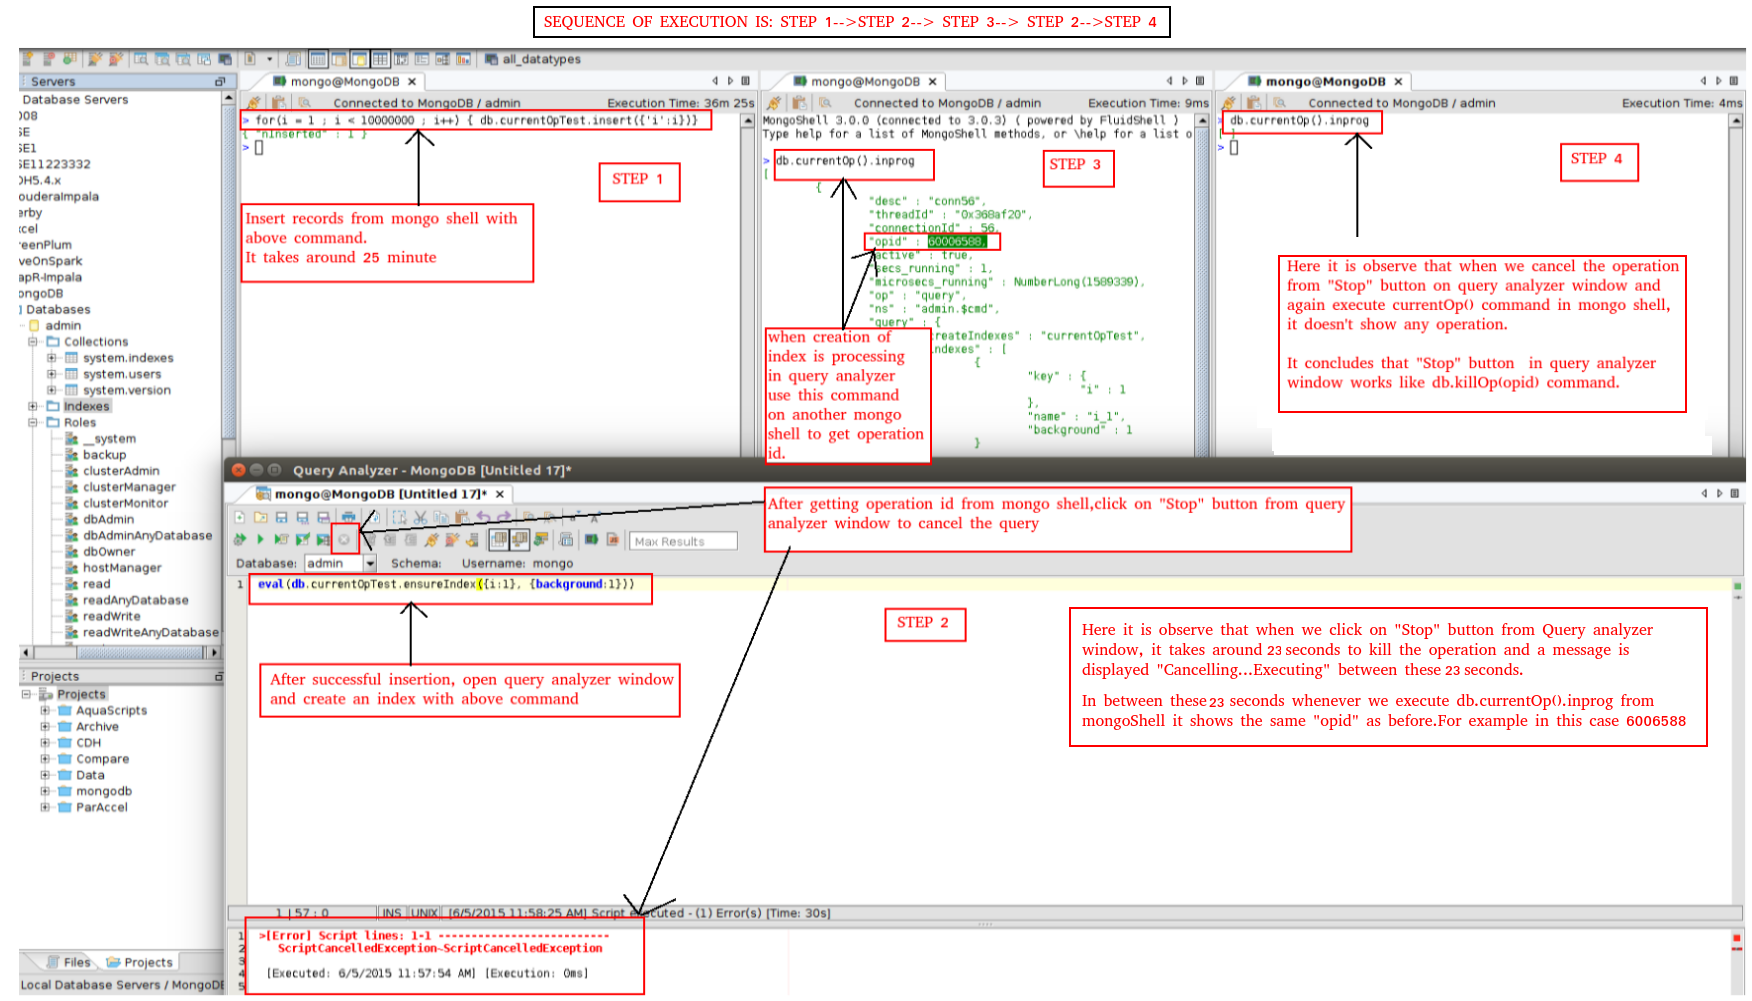1752x1001 pixels.
Task: Click the JS script icon in Query Analyzer
Action: pos(612,539)
